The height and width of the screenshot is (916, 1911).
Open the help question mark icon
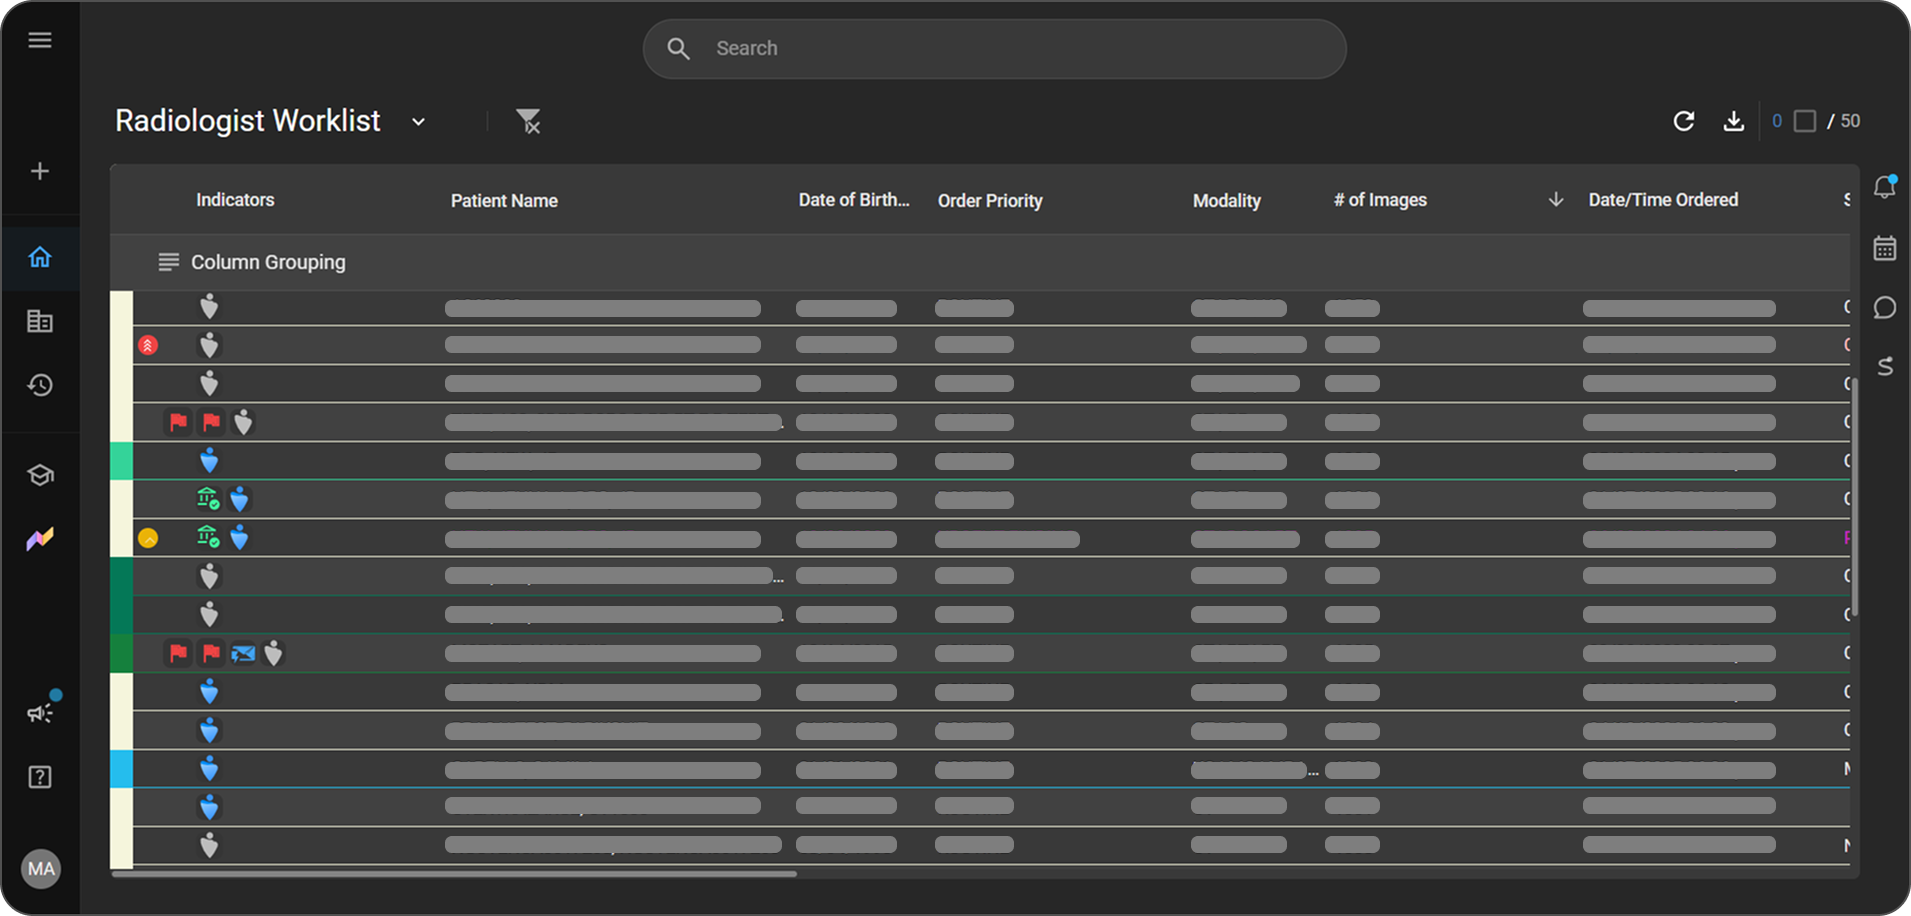pos(40,777)
